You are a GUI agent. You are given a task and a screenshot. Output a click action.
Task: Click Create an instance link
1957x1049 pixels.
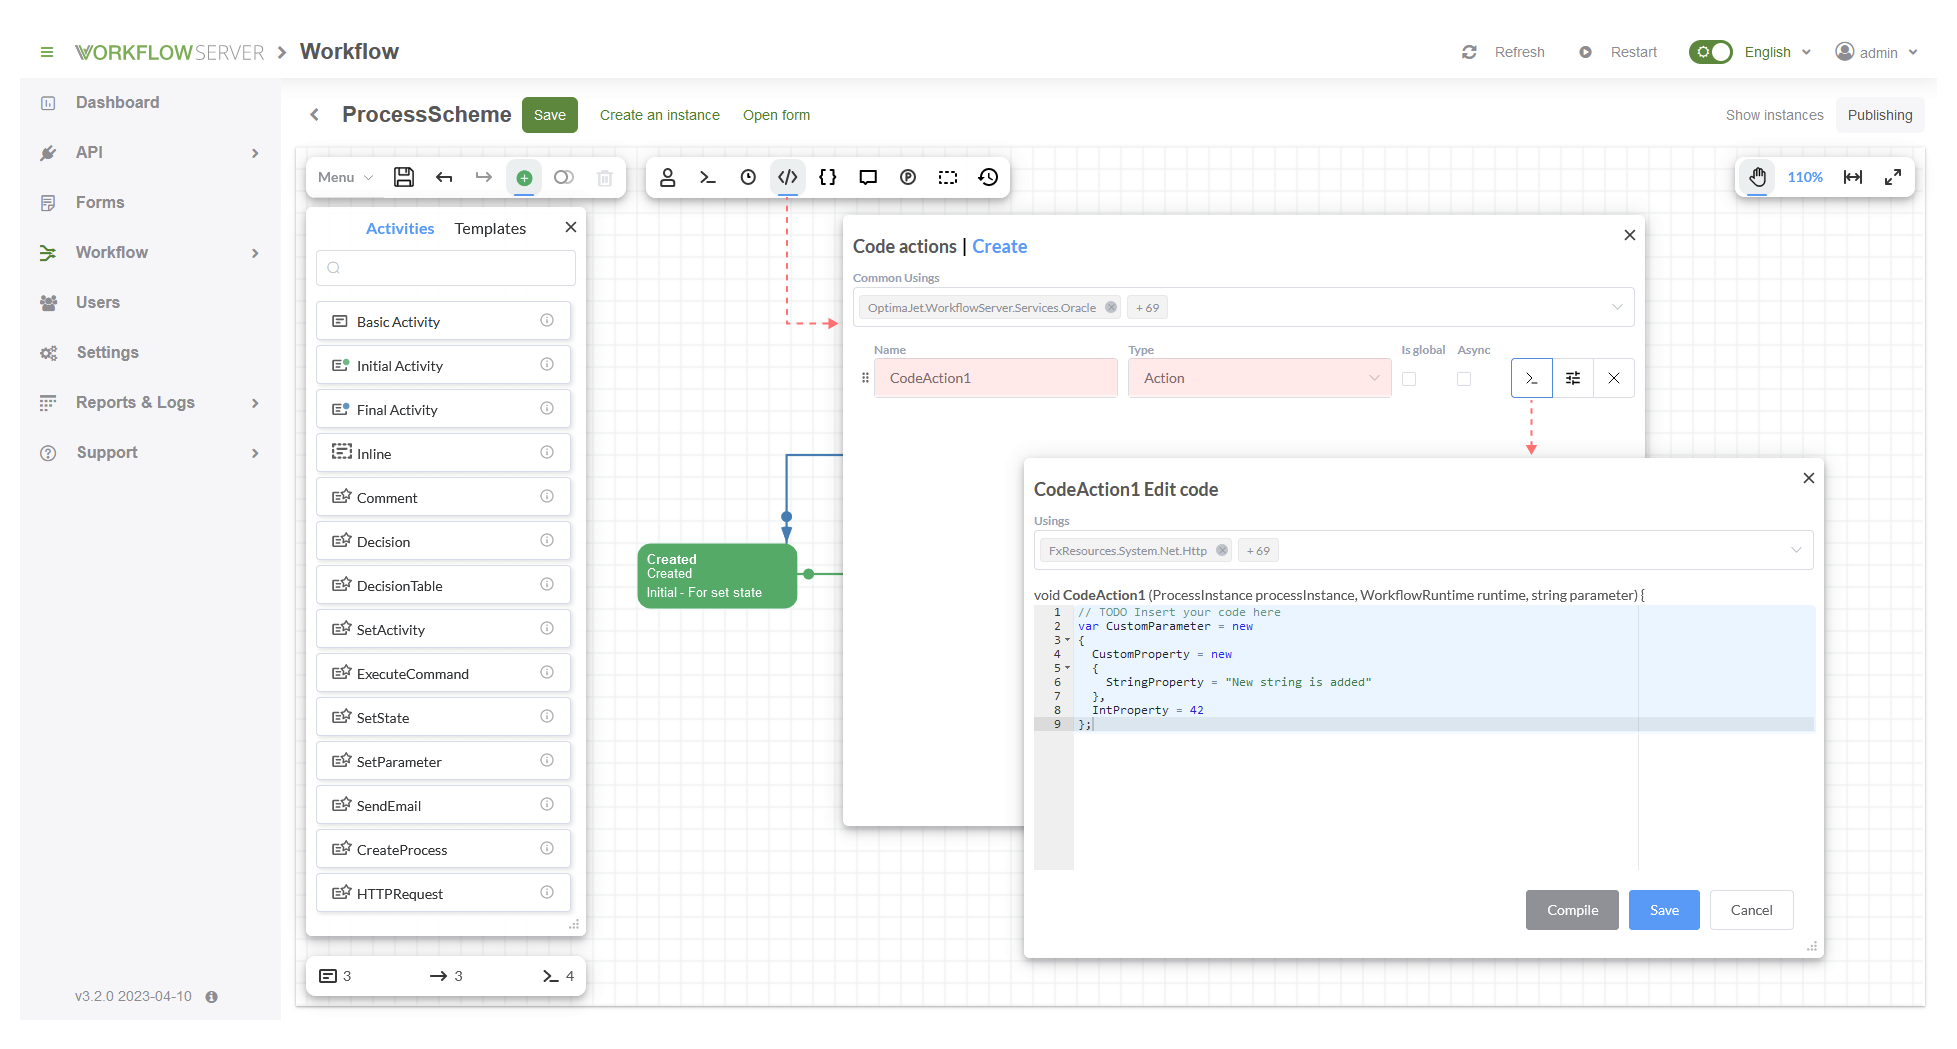(x=660, y=115)
